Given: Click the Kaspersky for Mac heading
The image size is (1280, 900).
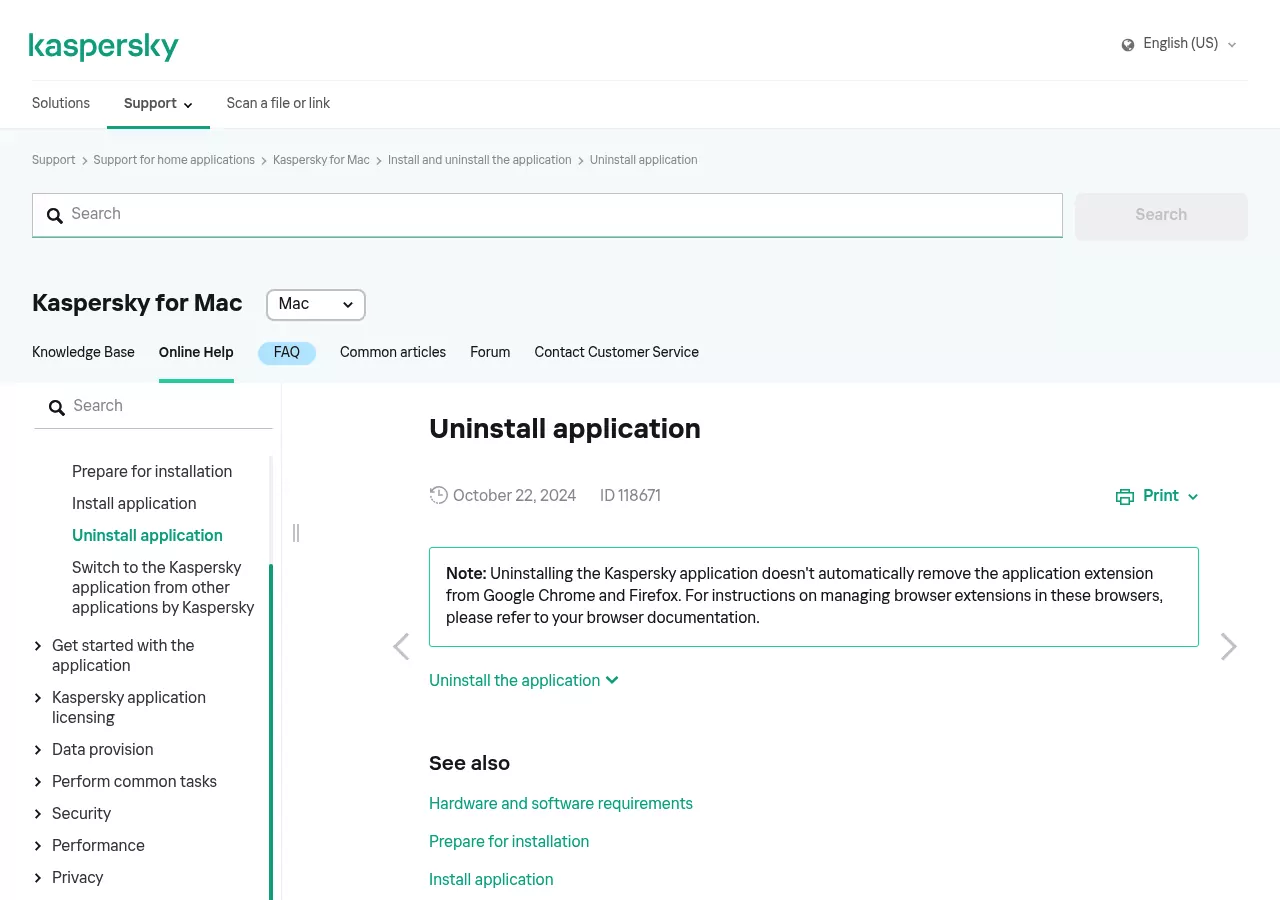Looking at the screenshot, I should [137, 303].
